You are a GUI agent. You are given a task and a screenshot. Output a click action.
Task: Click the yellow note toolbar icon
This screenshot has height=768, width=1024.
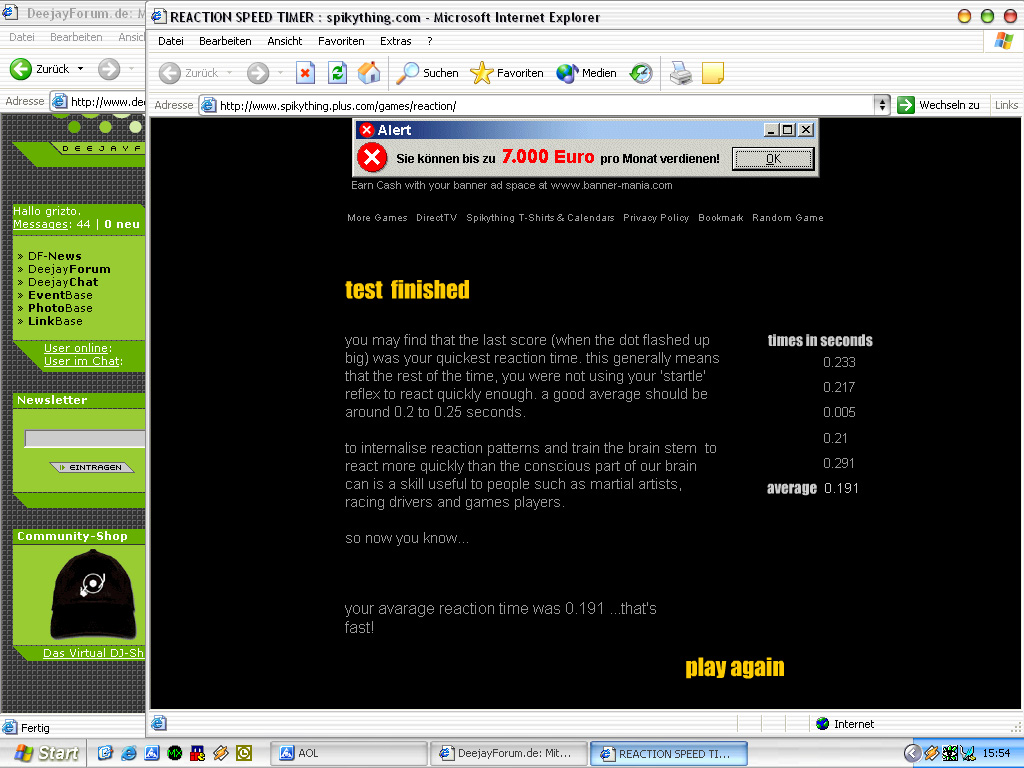tap(712, 73)
